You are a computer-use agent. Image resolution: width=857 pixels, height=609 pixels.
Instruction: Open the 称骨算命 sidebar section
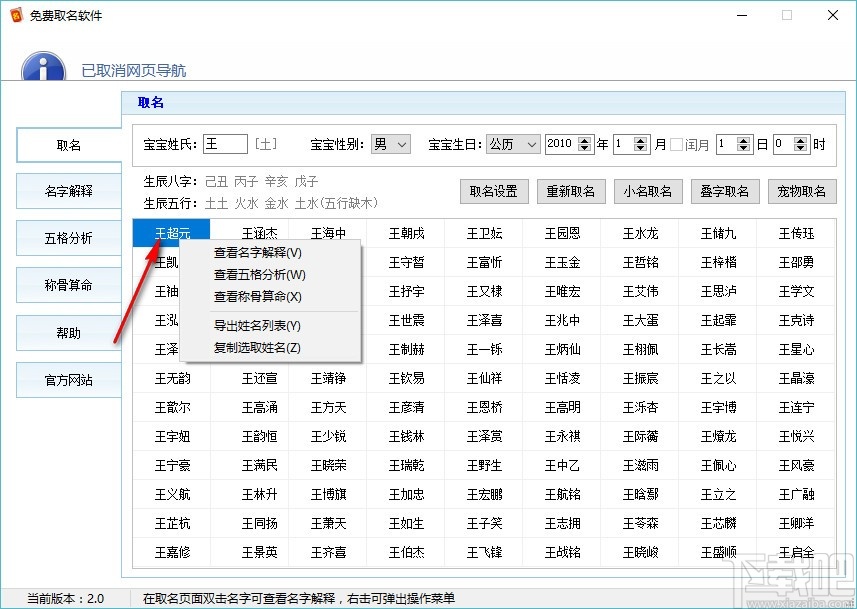point(68,285)
